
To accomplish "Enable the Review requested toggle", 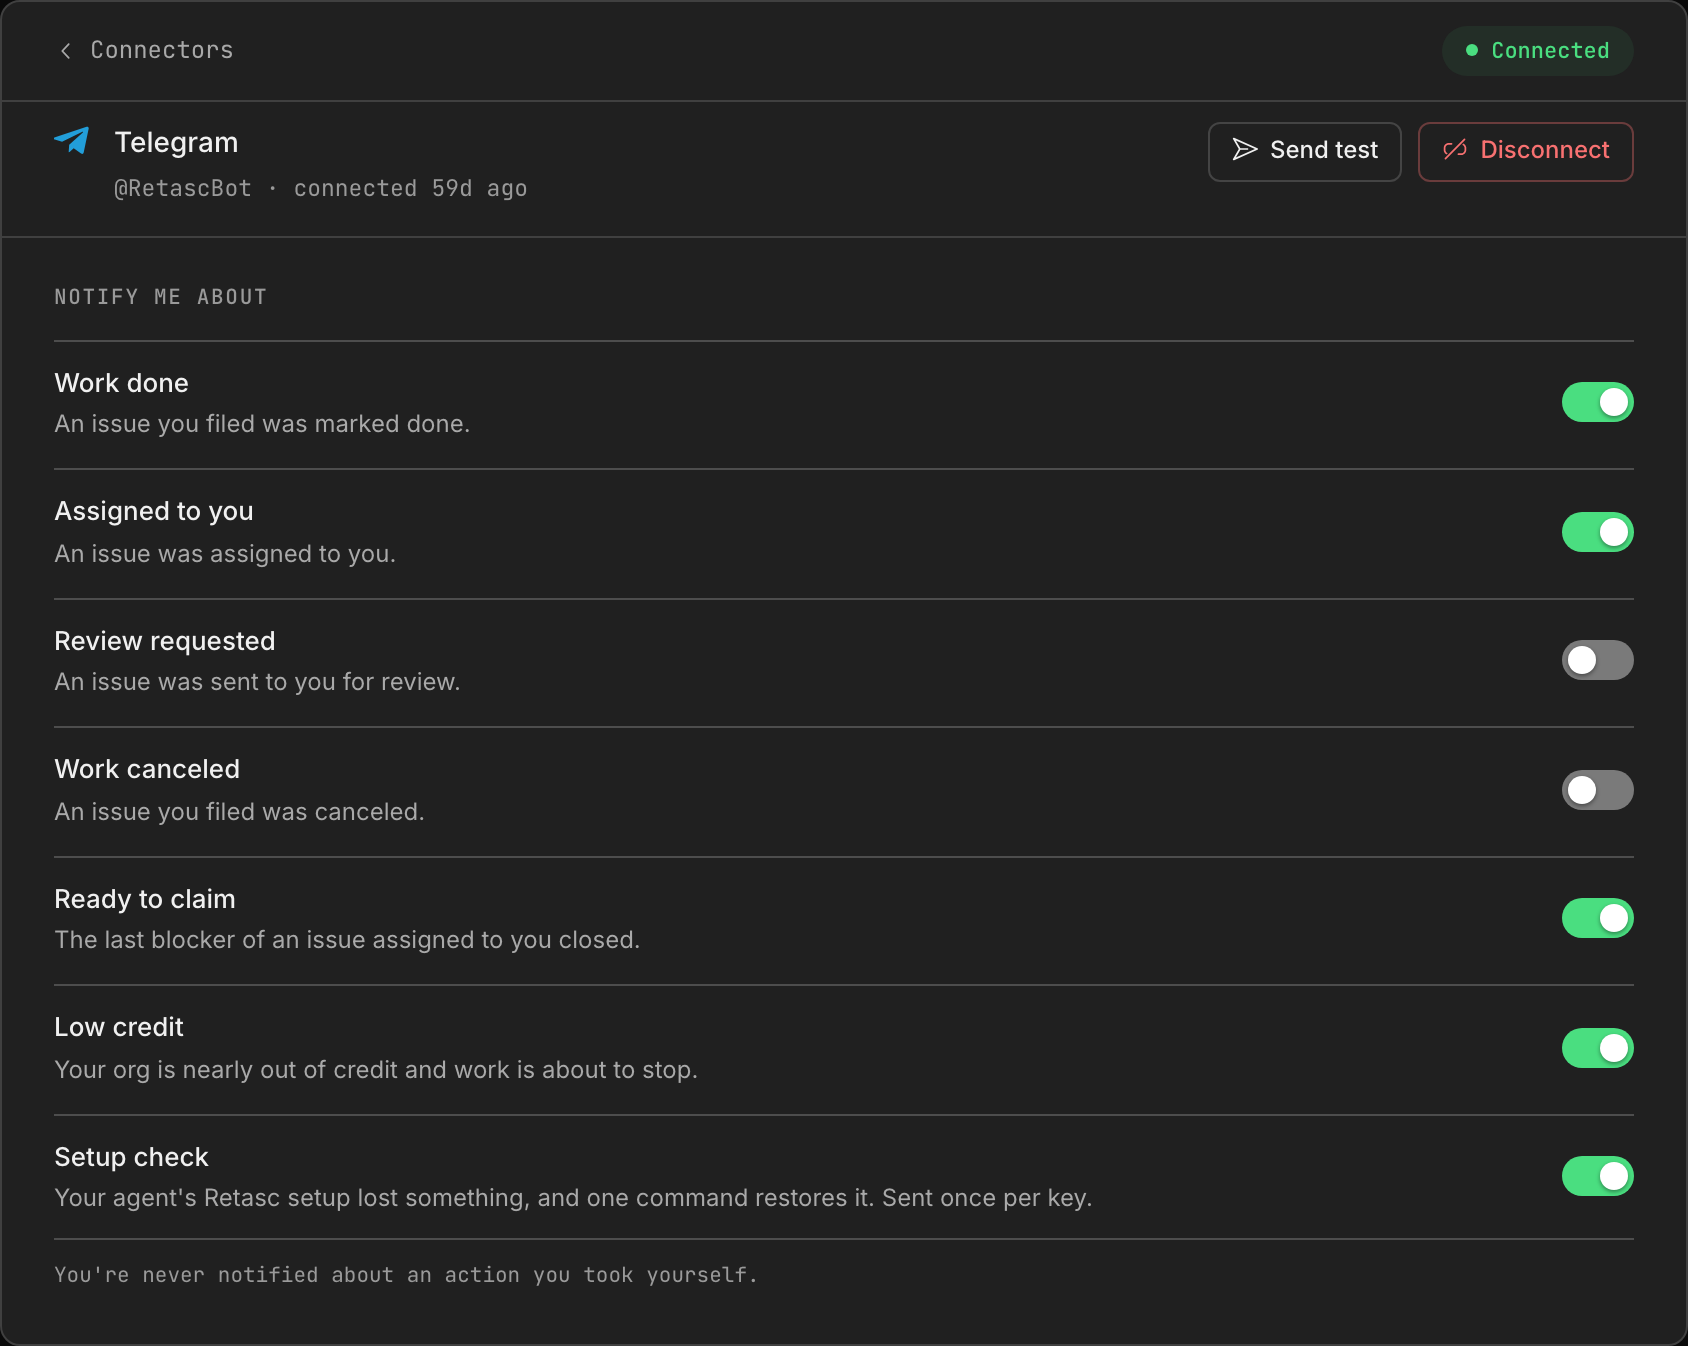I will click(x=1597, y=660).
